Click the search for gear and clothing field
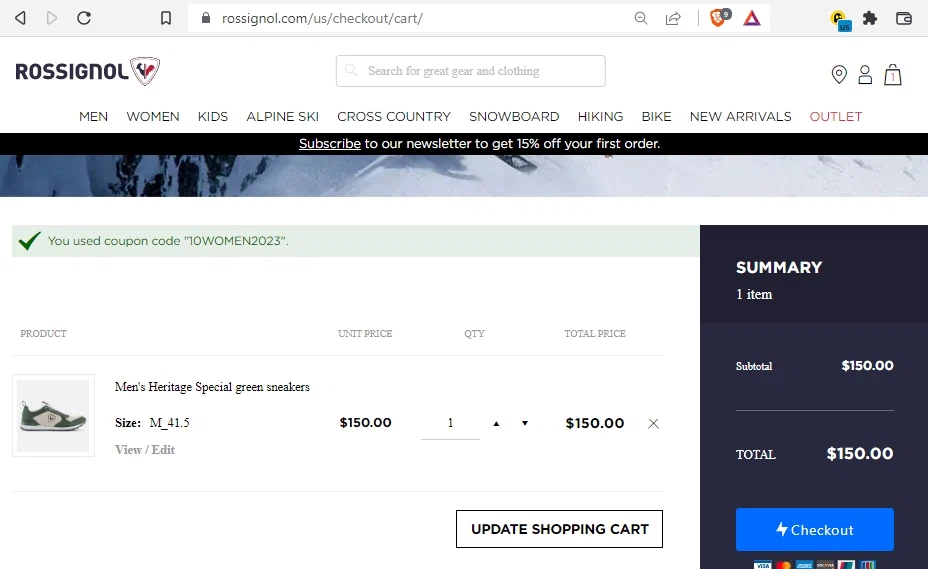The image size is (928, 569). click(x=471, y=71)
